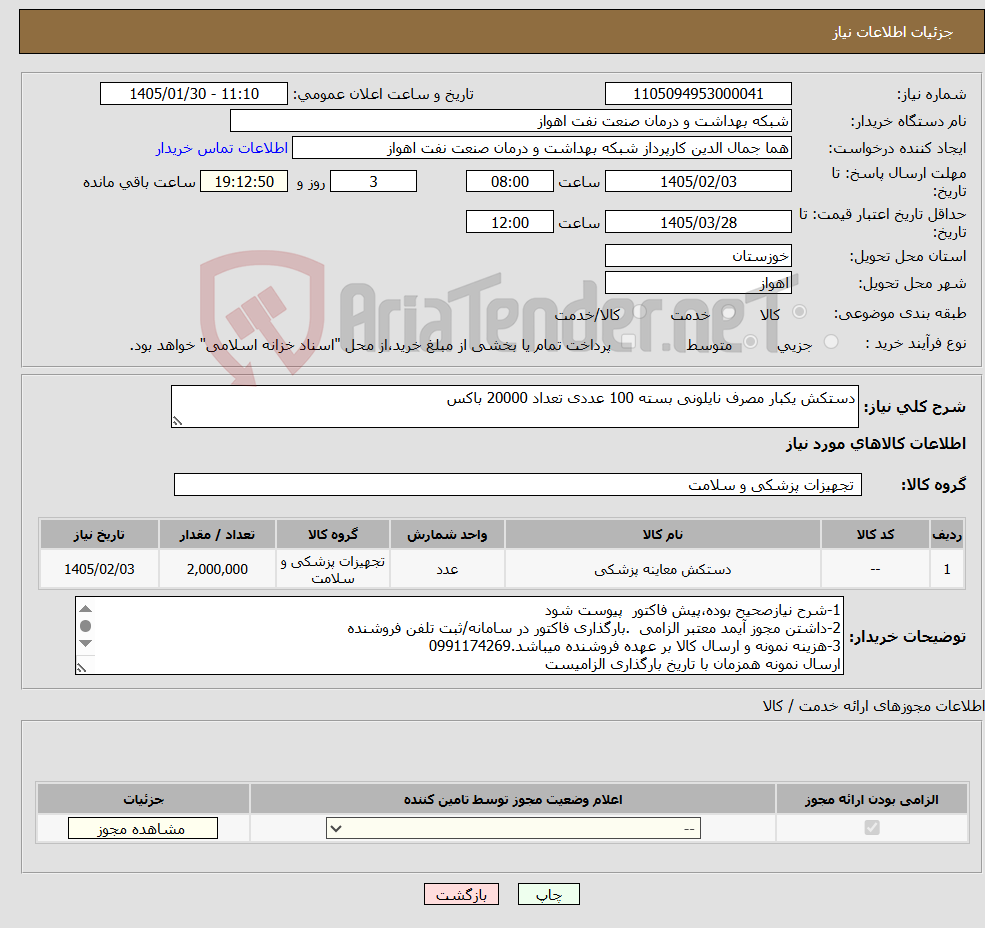Open the license status dropdown
Screen dimensions: 985x928
click(513, 828)
